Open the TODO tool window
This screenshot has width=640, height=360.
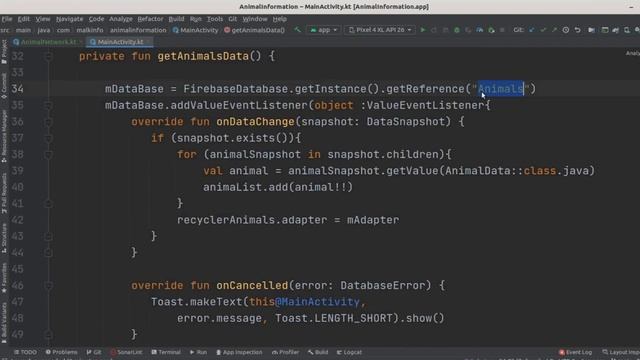click(x=25, y=352)
